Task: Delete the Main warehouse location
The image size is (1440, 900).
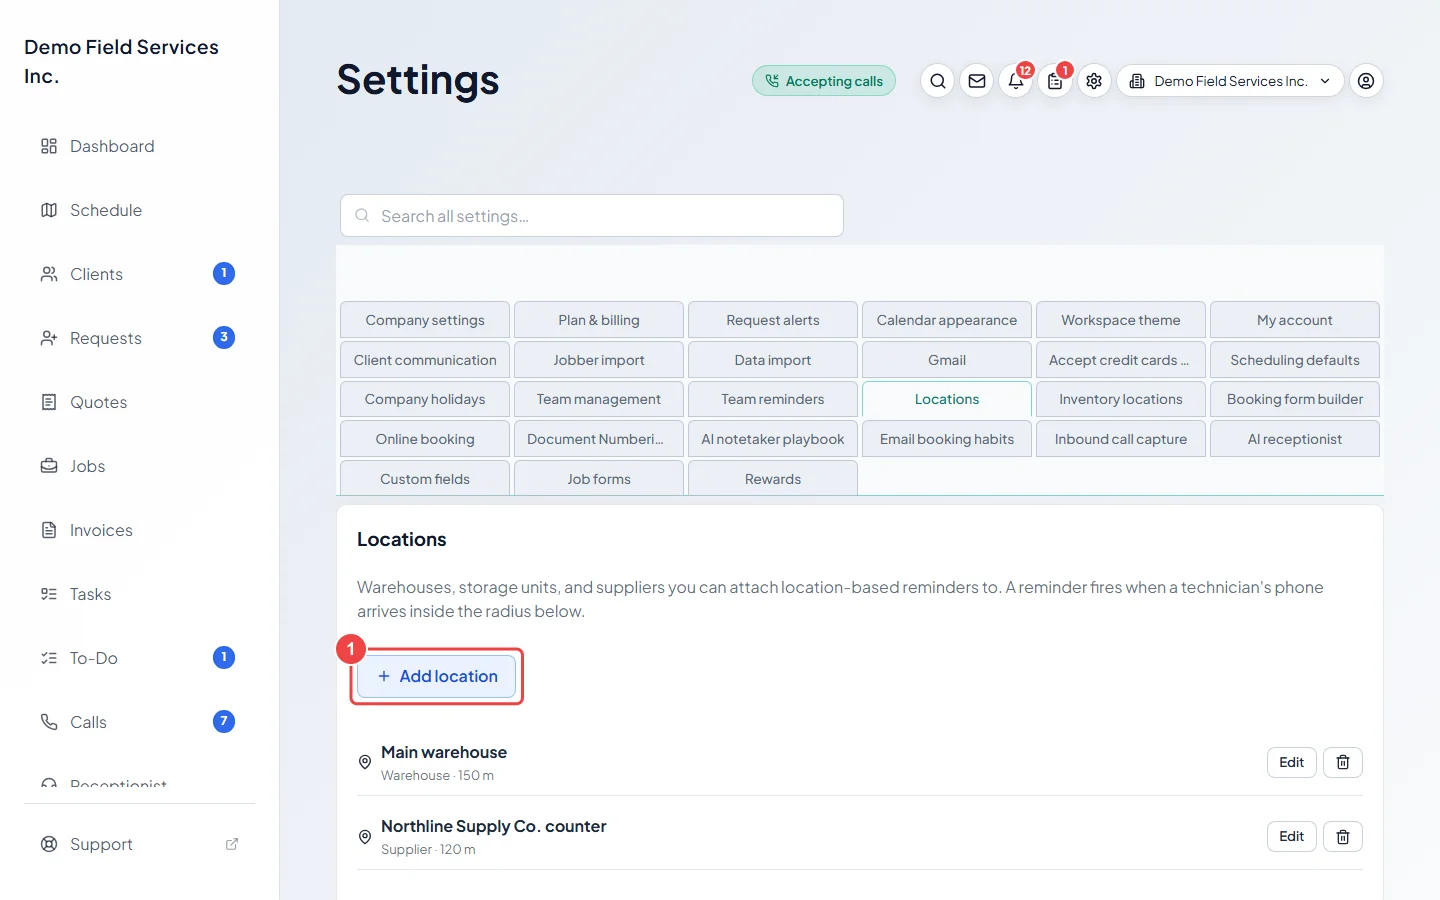Action: coord(1343,762)
